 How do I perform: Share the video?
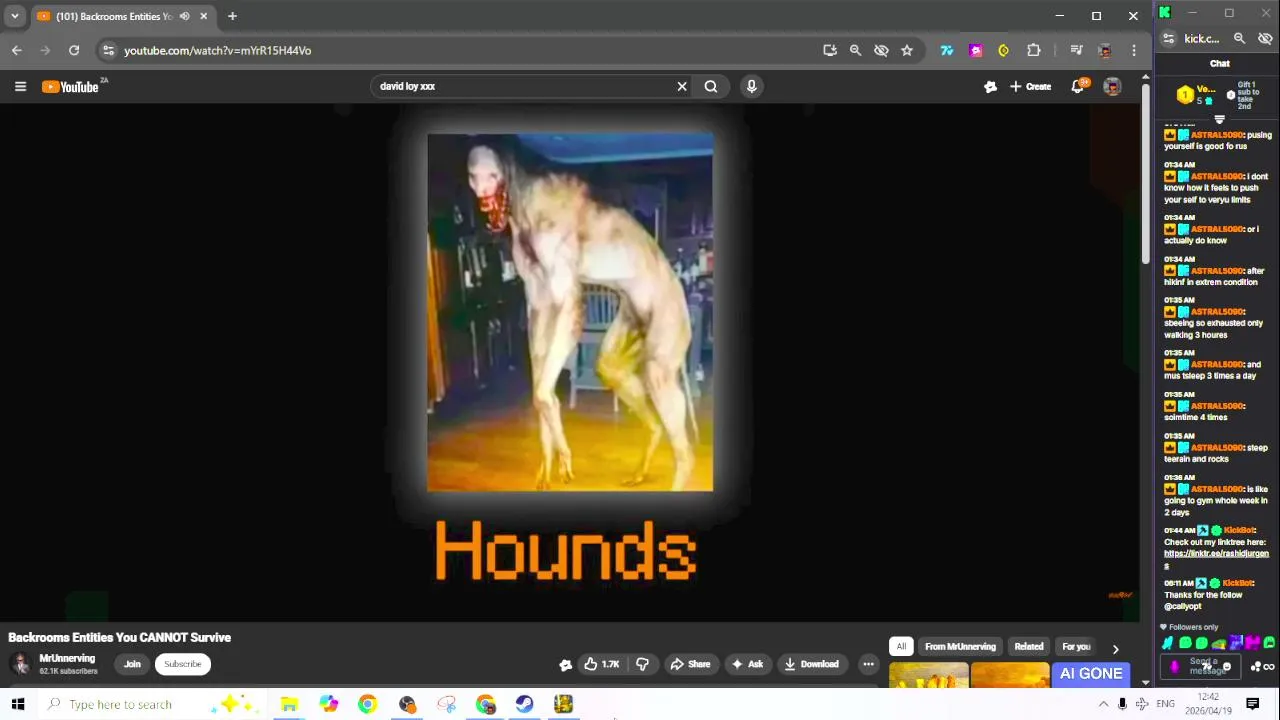[690, 664]
